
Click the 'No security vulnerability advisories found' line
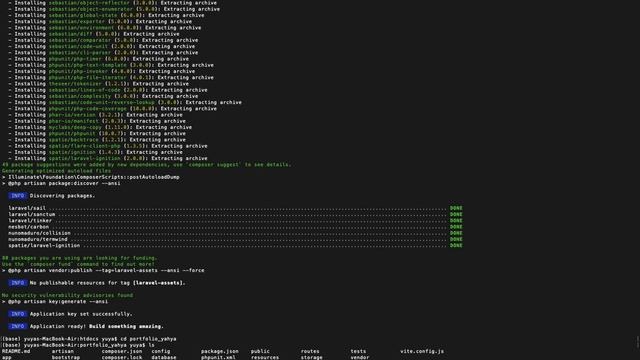[x=67, y=295]
